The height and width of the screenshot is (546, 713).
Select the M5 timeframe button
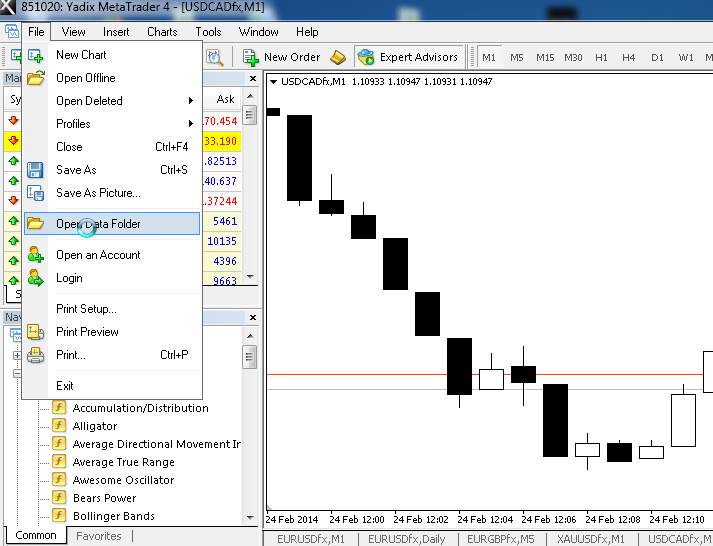coord(517,58)
